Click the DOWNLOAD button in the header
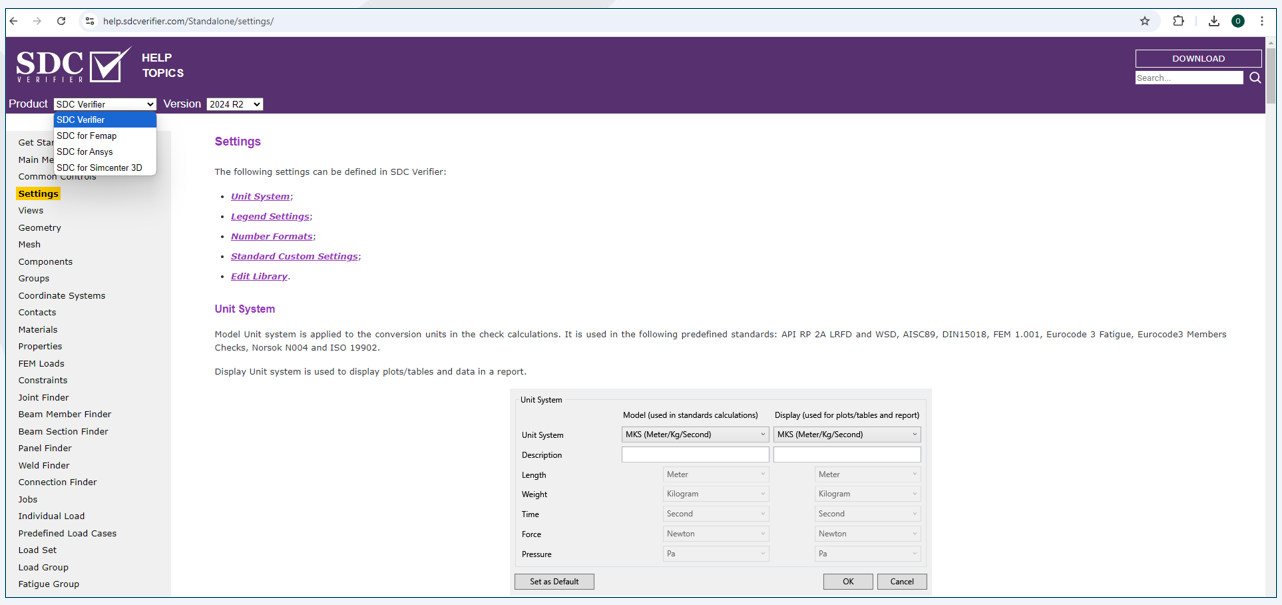 (1198, 58)
